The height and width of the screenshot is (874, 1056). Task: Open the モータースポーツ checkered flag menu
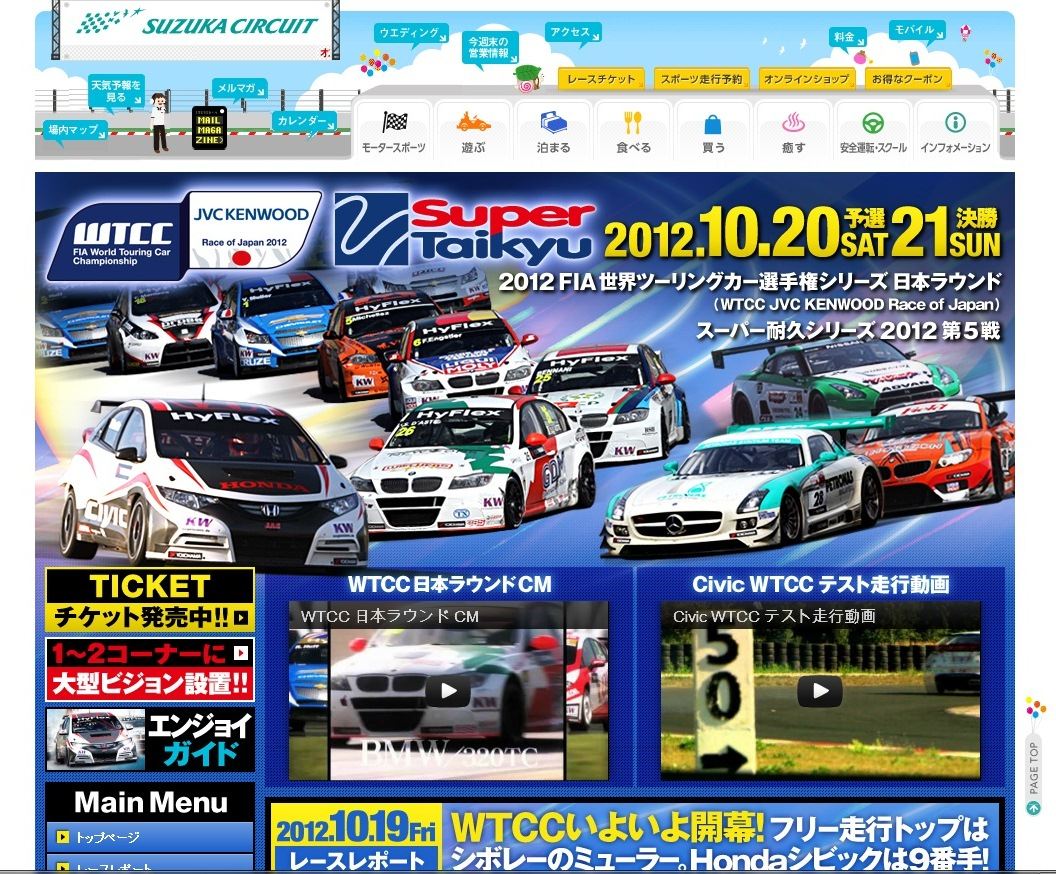[x=394, y=131]
